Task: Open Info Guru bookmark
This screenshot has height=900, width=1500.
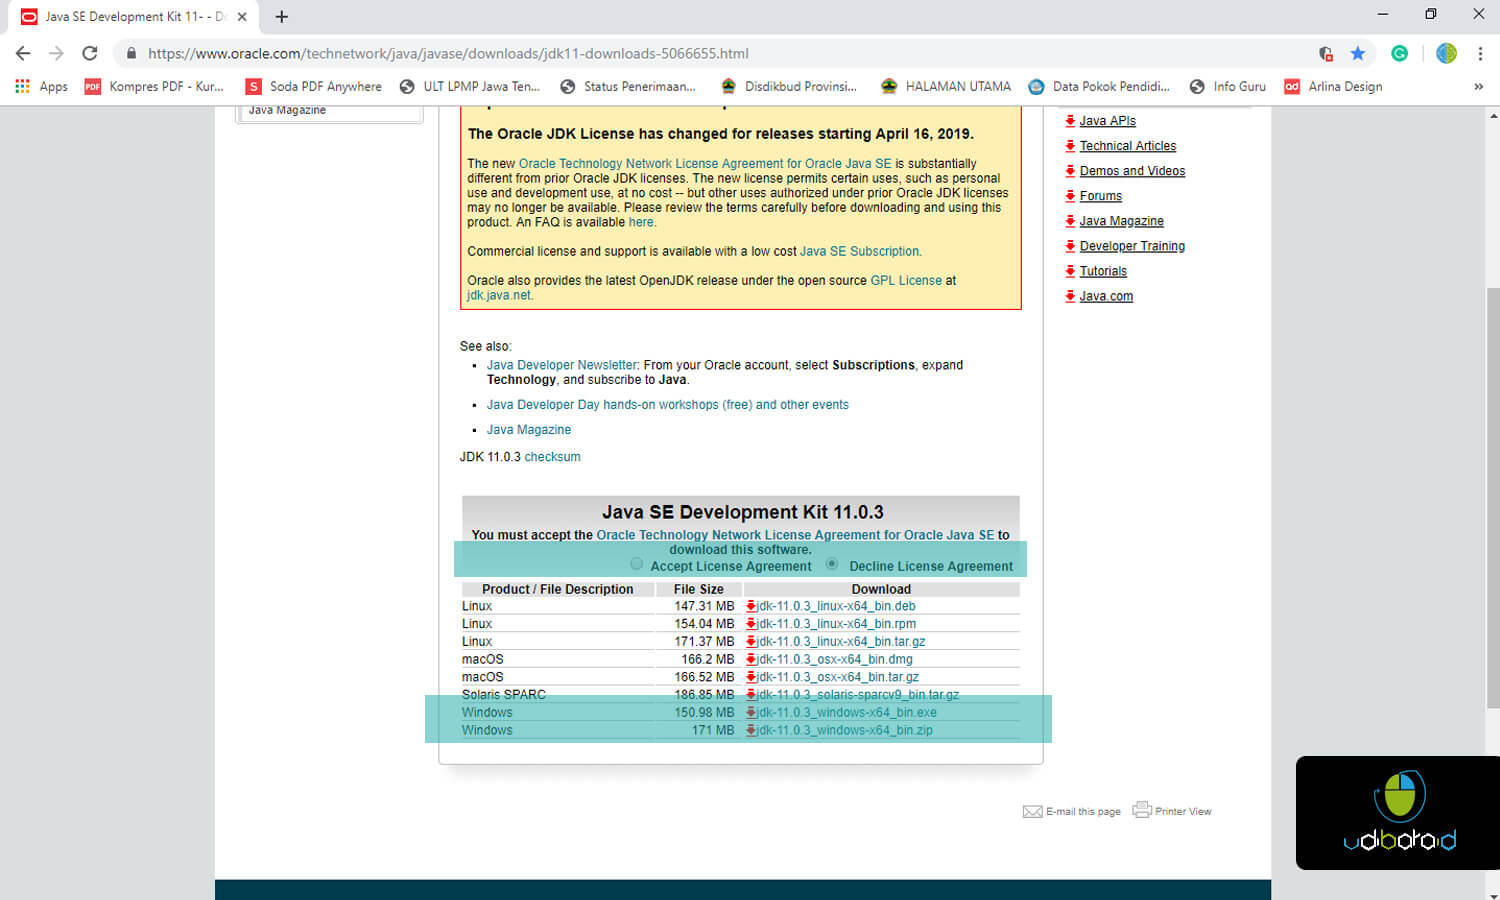Action: pos(1227,86)
